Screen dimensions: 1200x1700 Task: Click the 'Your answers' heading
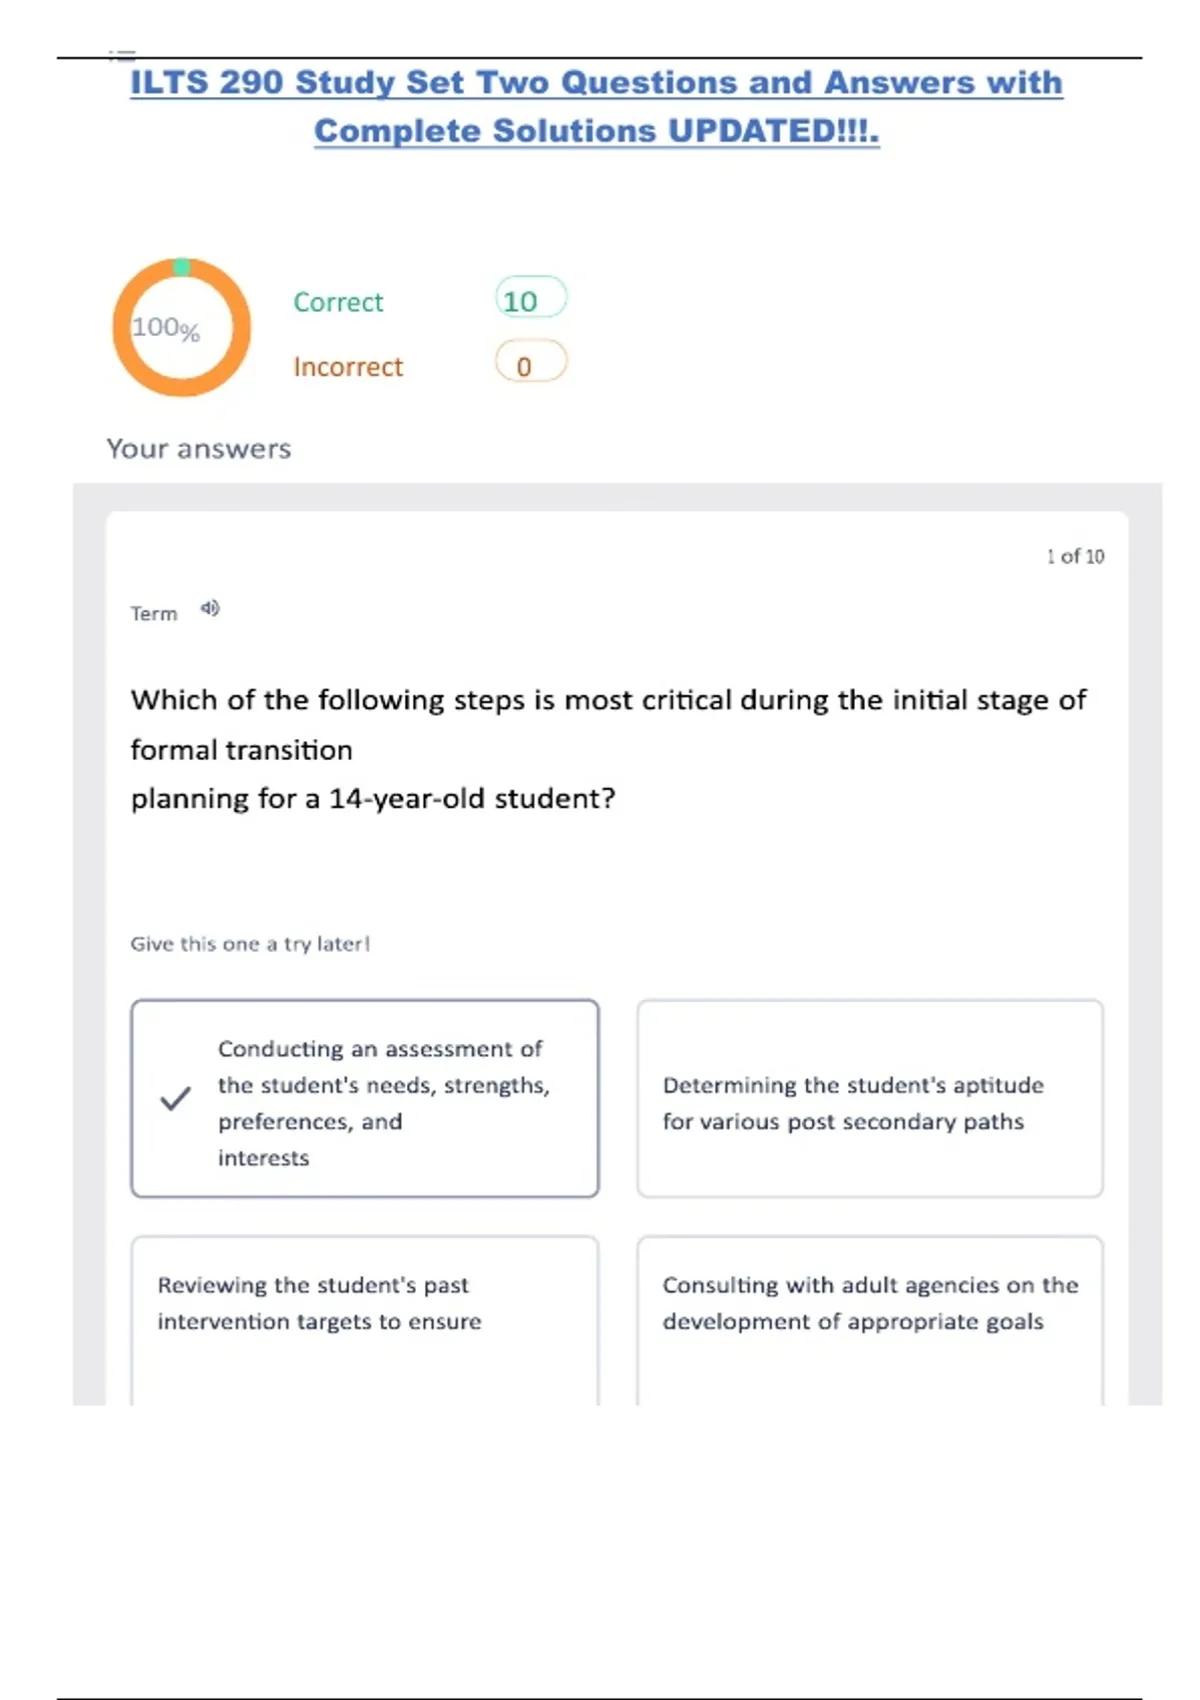(x=199, y=449)
